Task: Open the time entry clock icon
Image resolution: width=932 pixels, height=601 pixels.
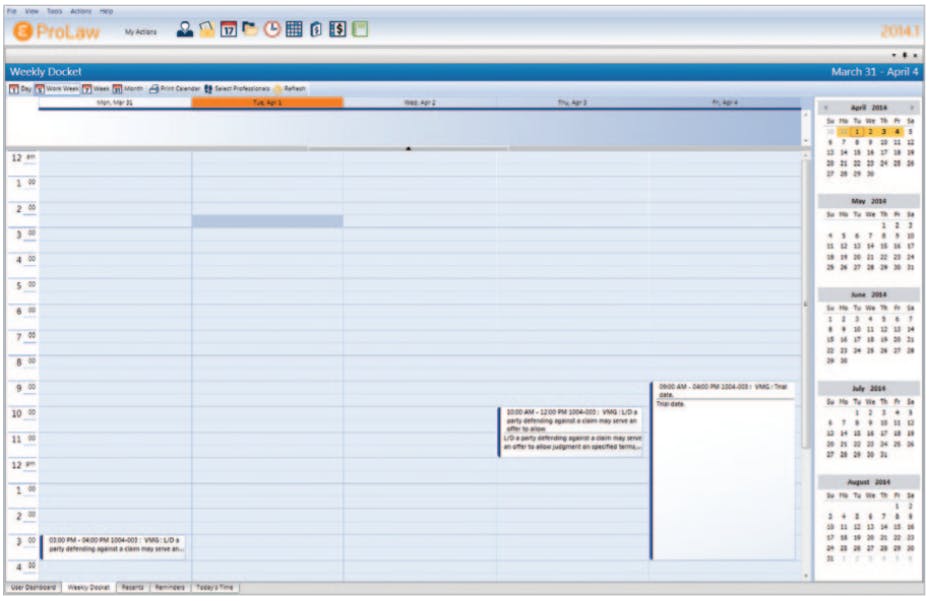Action: [x=272, y=29]
